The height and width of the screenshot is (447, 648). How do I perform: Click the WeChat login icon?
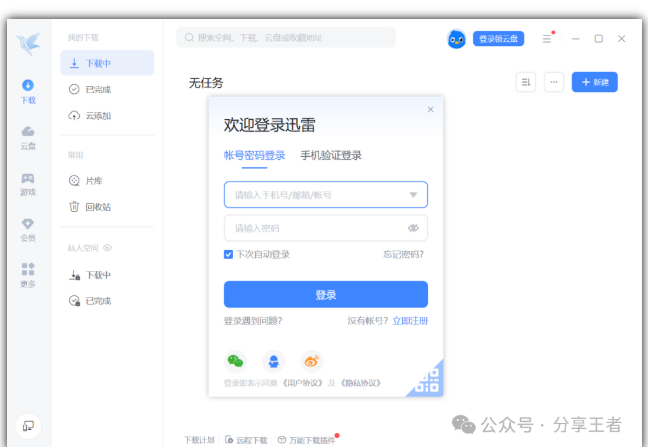click(x=235, y=361)
